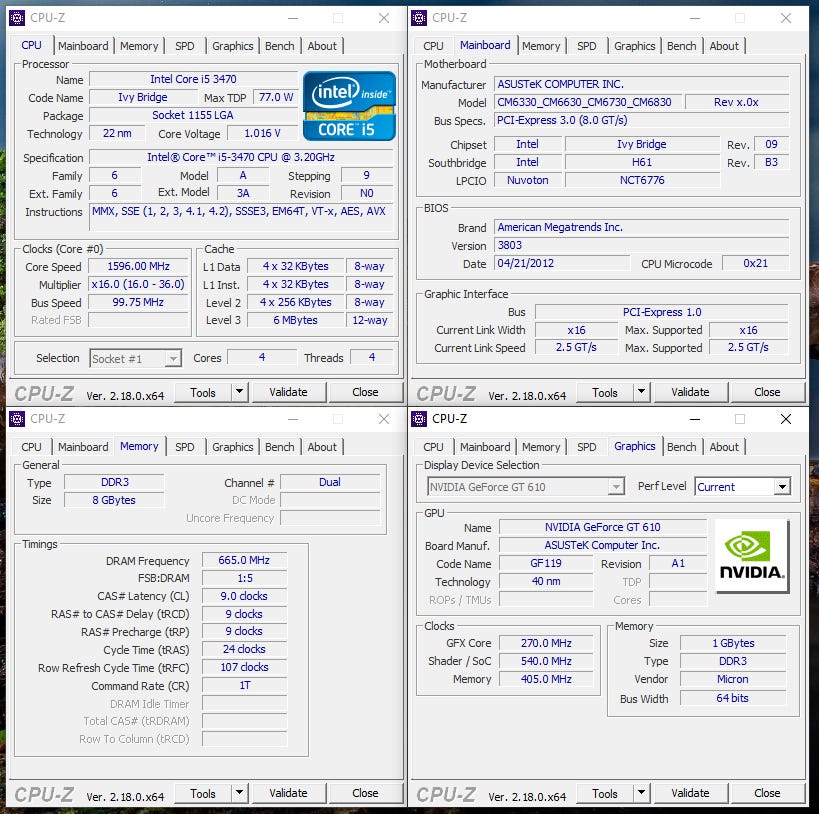Switch to Mainboard tab in CPU window

[83, 46]
